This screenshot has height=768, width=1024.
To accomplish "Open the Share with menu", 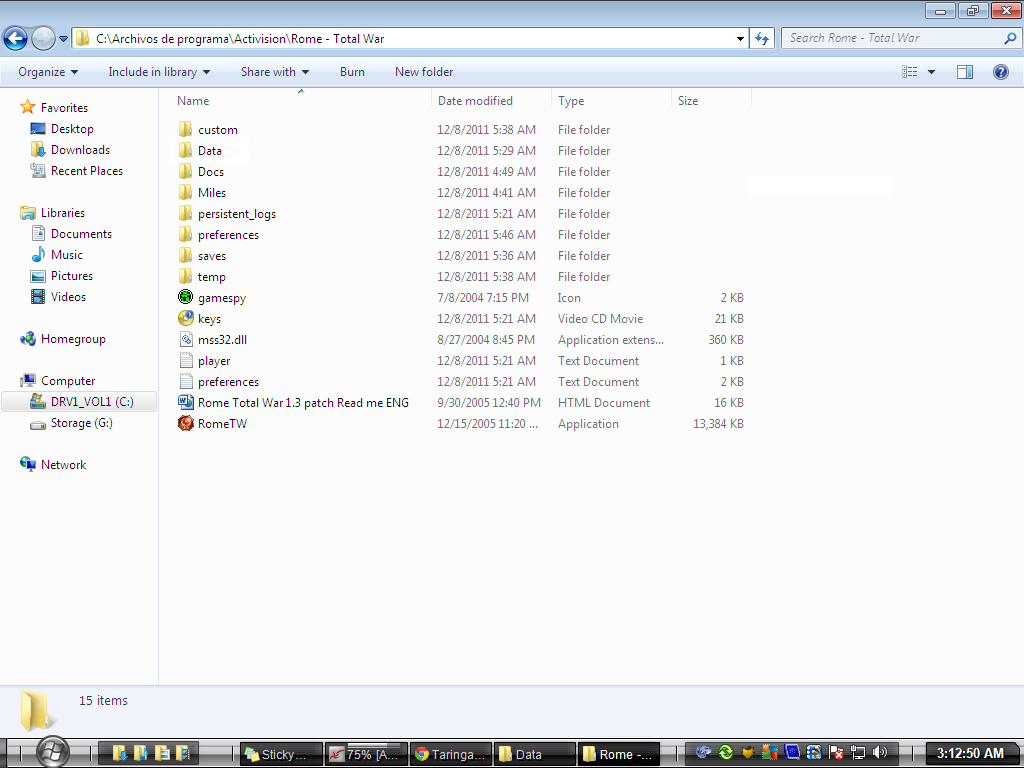I will [275, 72].
